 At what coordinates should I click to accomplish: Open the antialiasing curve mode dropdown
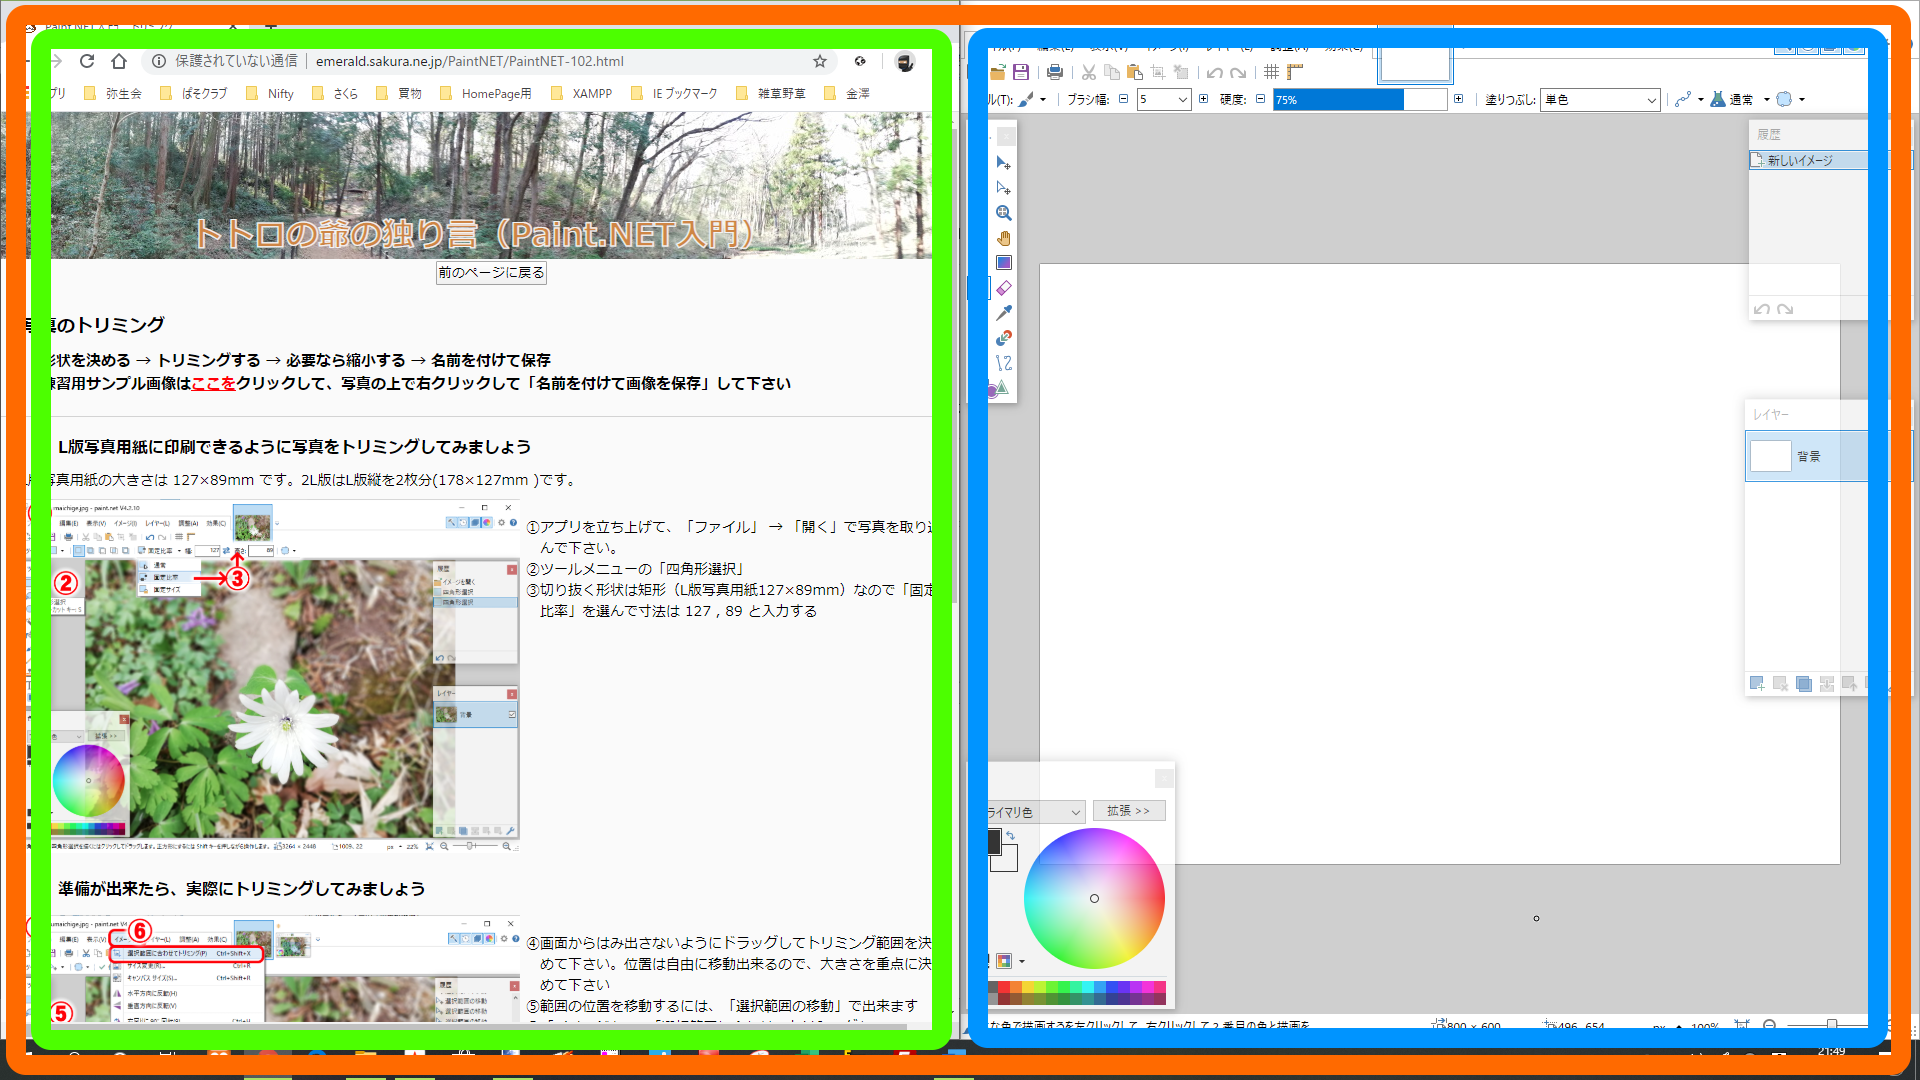[x=1689, y=99]
